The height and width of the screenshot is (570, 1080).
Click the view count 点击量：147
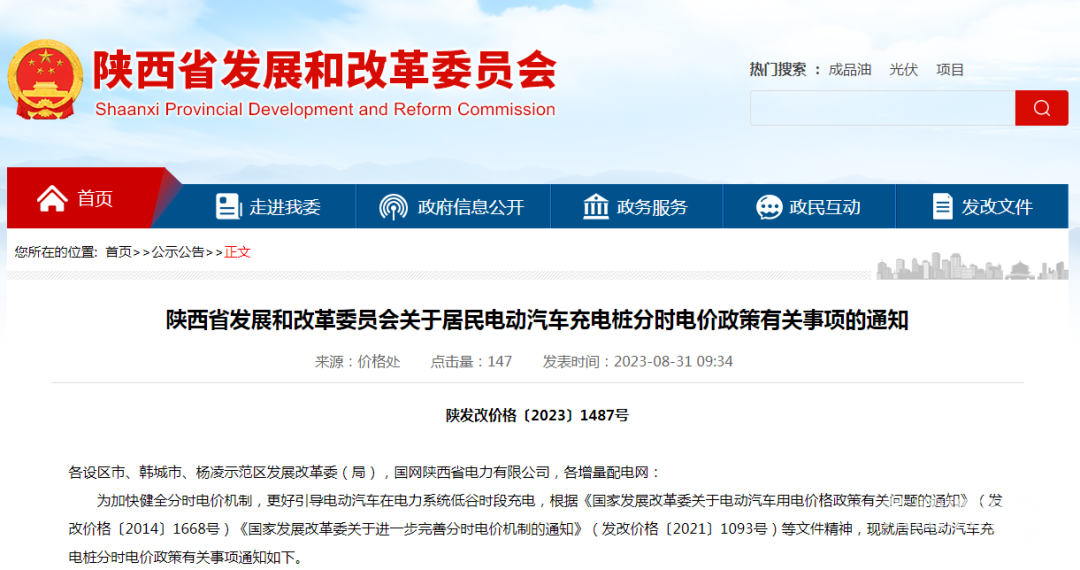coord(471,361)
